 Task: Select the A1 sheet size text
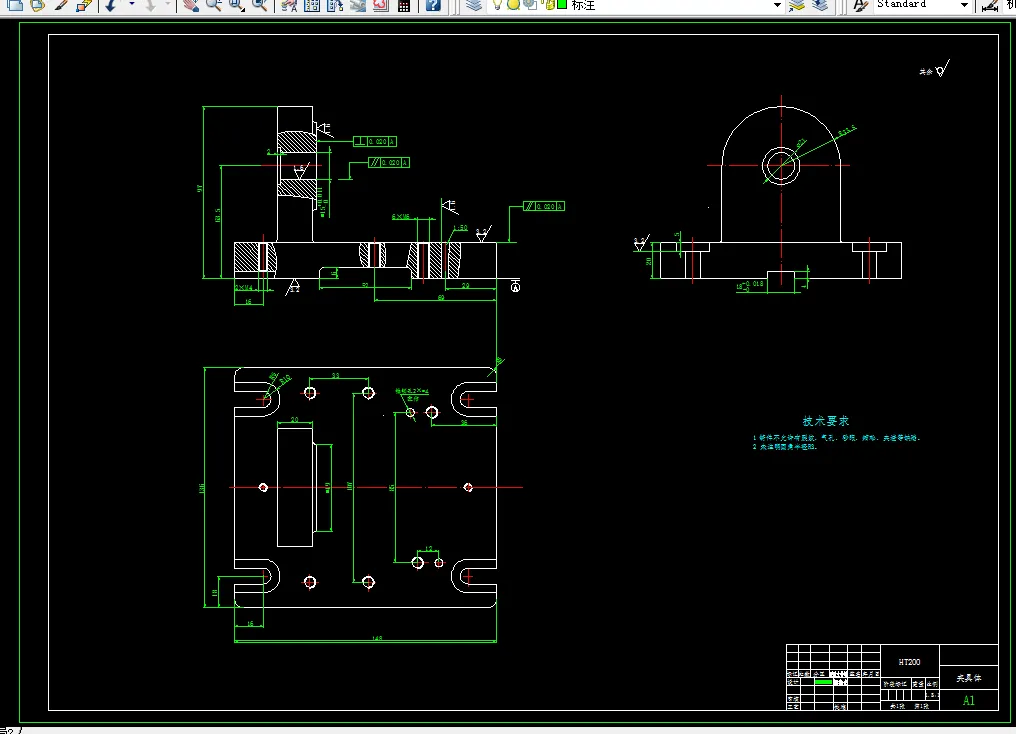click(969, 700)
